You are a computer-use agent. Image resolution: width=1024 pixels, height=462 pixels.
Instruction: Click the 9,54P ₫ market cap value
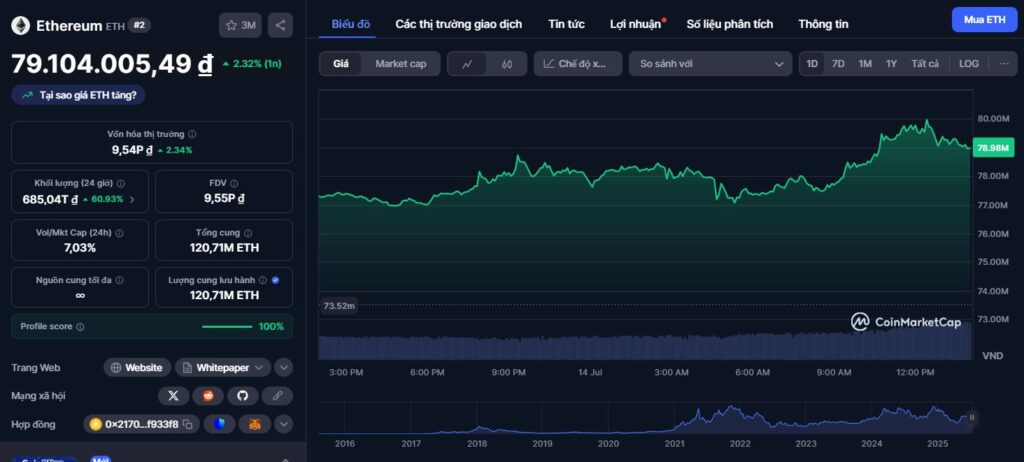click(x=132, y=150)
